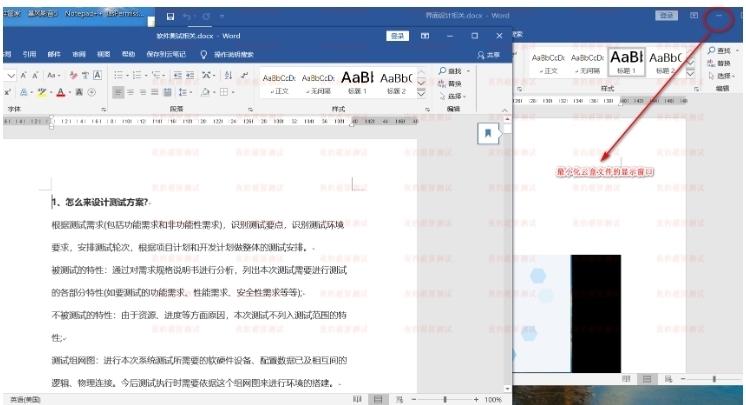Toggle show paragraph marks

pyautogui.click(x=244, y=75)
